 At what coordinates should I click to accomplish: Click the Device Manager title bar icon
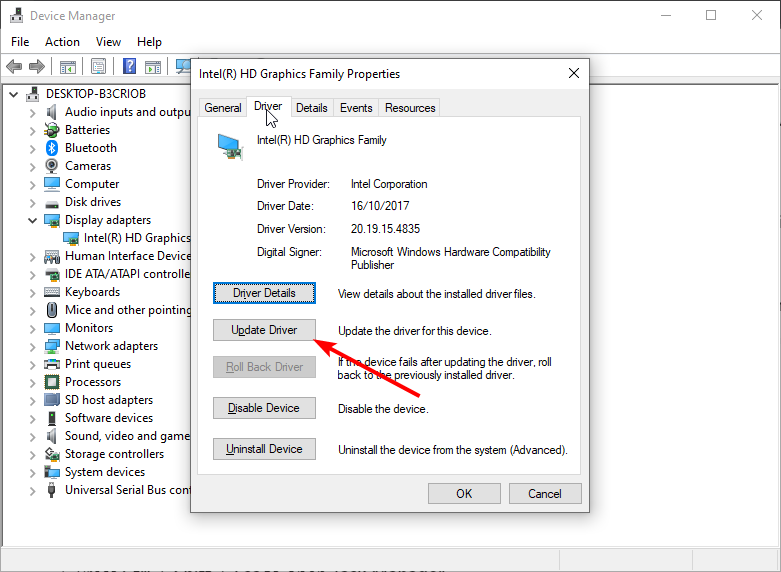[x=16, y=15]
